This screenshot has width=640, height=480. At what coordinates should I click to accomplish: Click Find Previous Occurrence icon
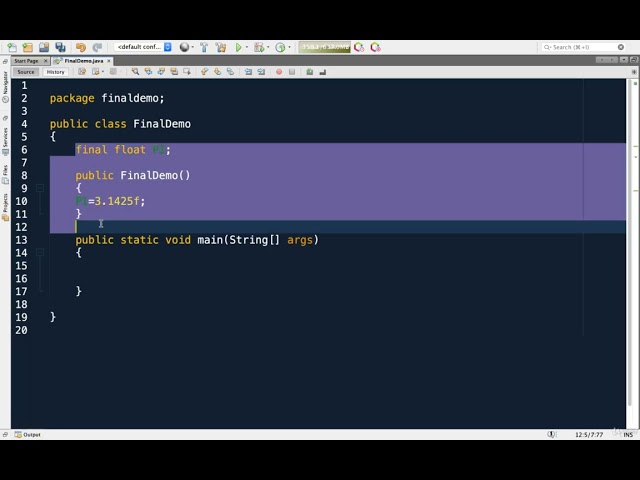148,72
